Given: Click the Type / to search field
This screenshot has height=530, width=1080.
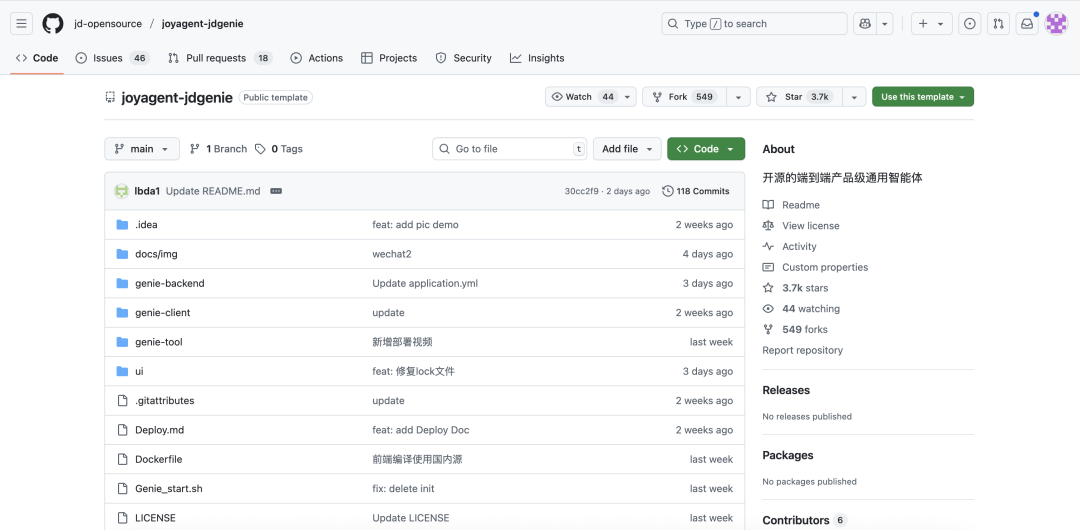Looking at the screenshot, I should [x=754, y=23].
